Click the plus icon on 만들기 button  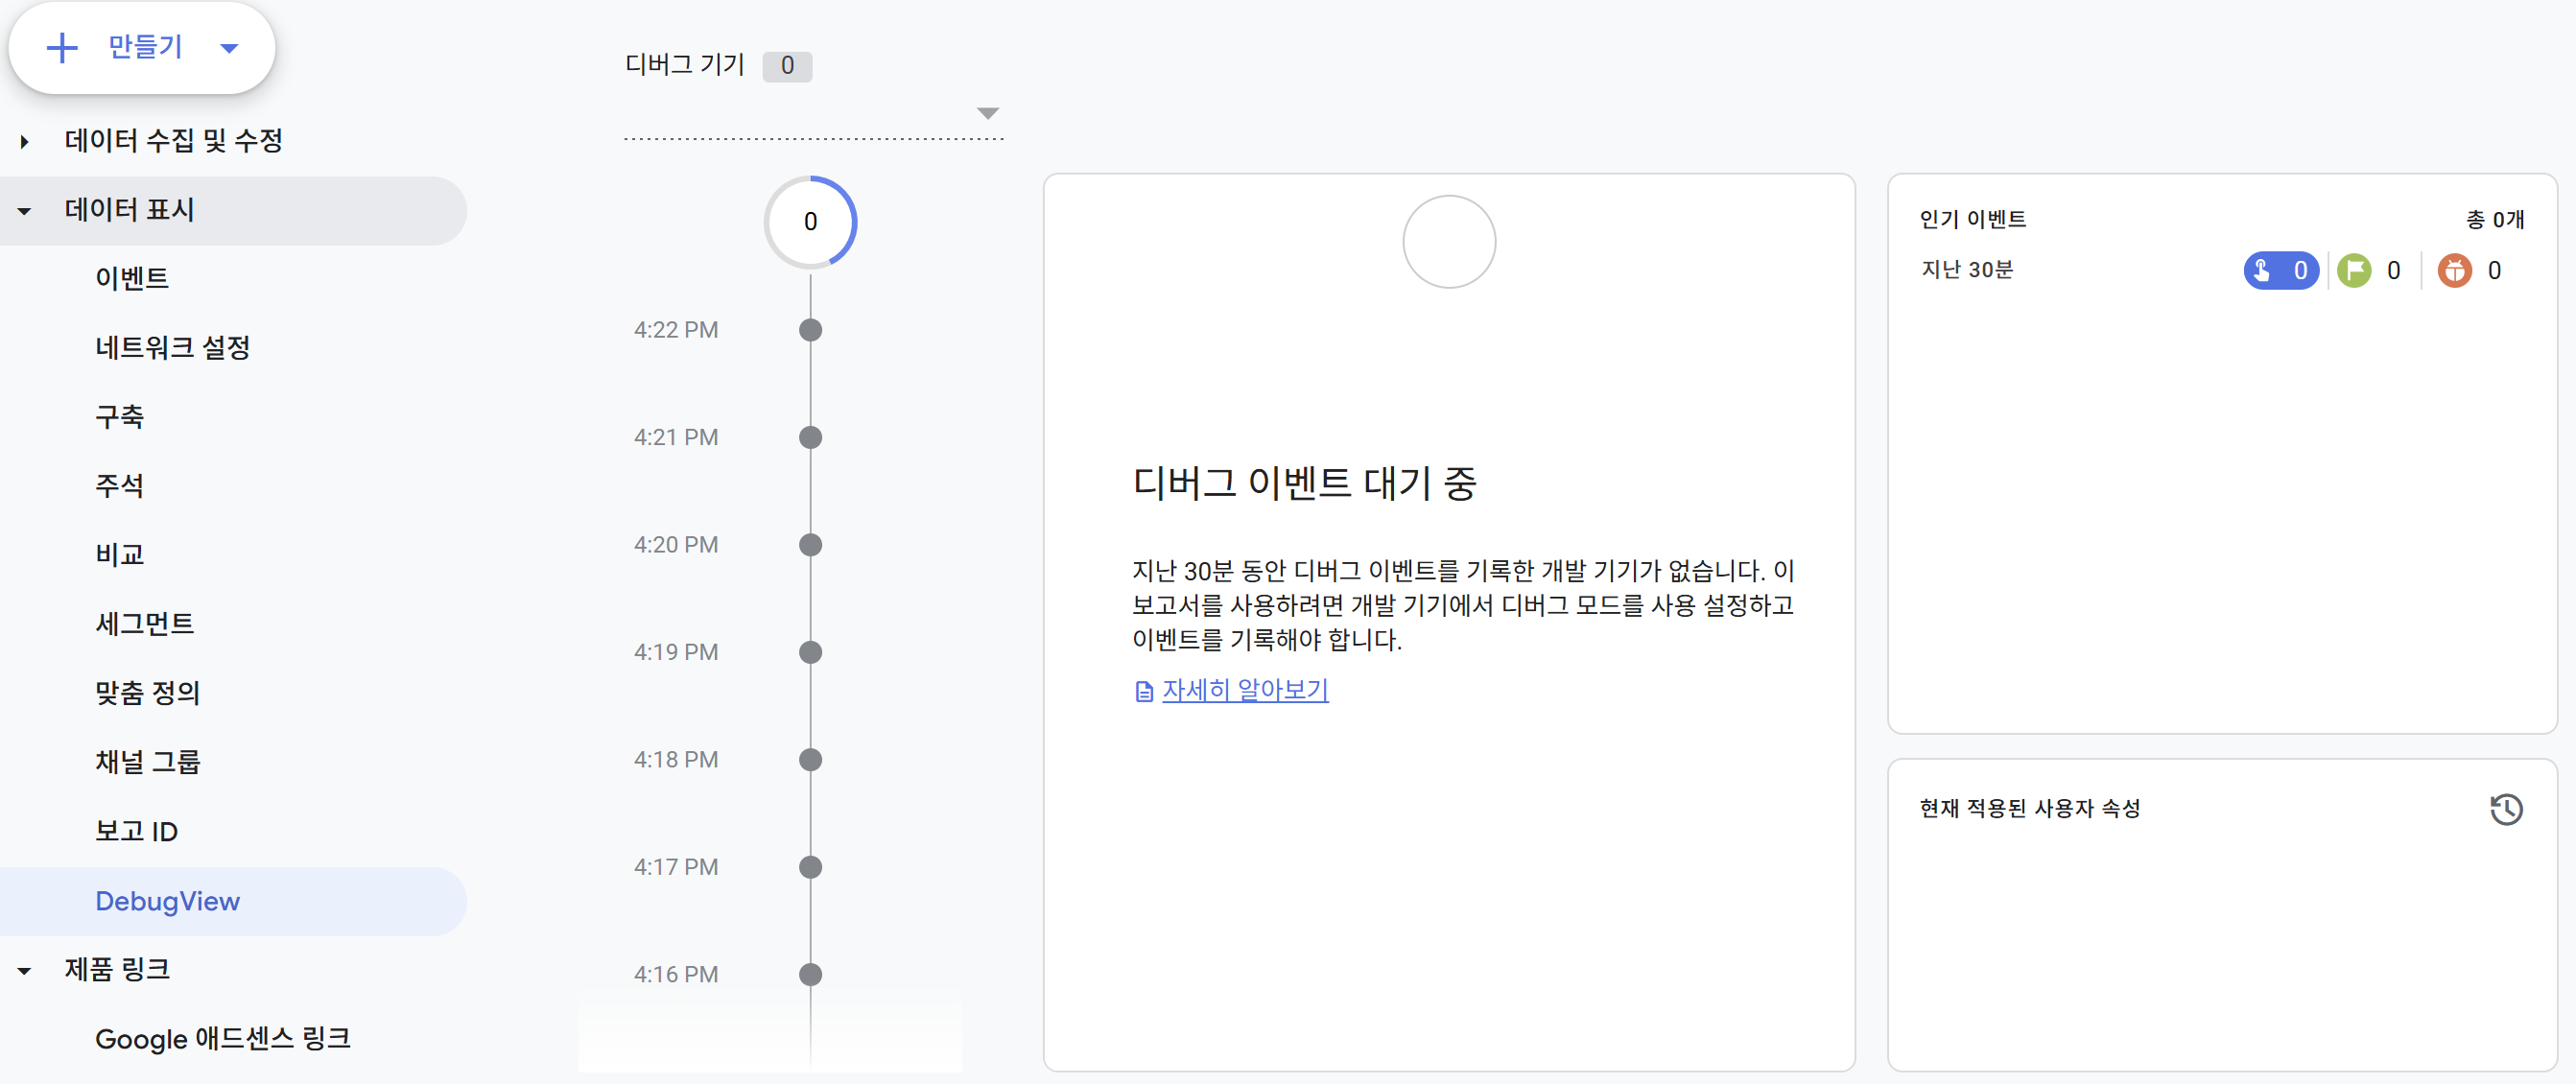62,47
